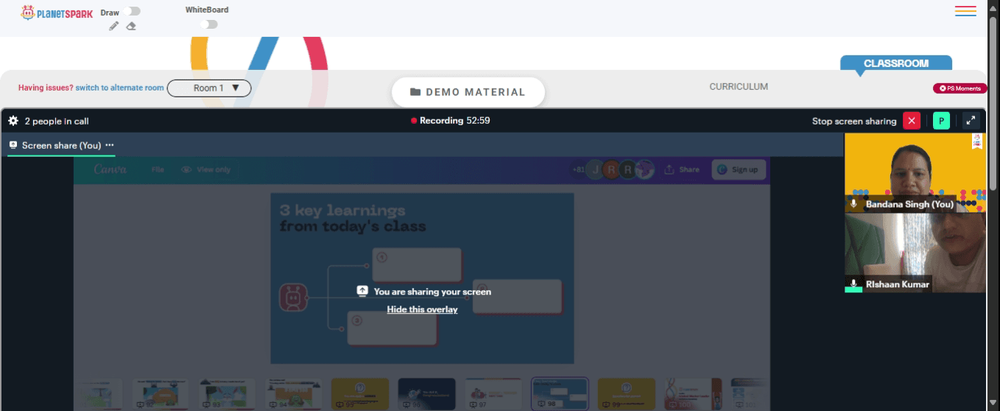Select slide thumbnail 99
Screen dimensions: 1000x411
tap(626, 393)
